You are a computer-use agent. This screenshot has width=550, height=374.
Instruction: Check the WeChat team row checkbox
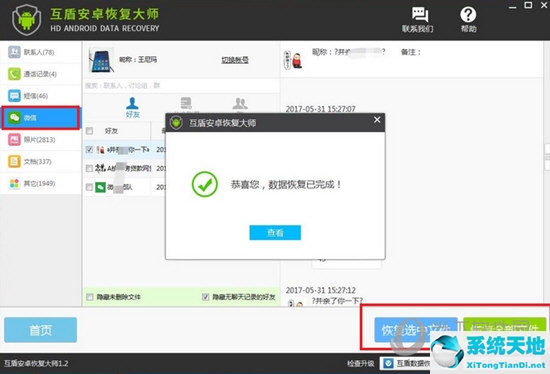click(x=89, y=187)
